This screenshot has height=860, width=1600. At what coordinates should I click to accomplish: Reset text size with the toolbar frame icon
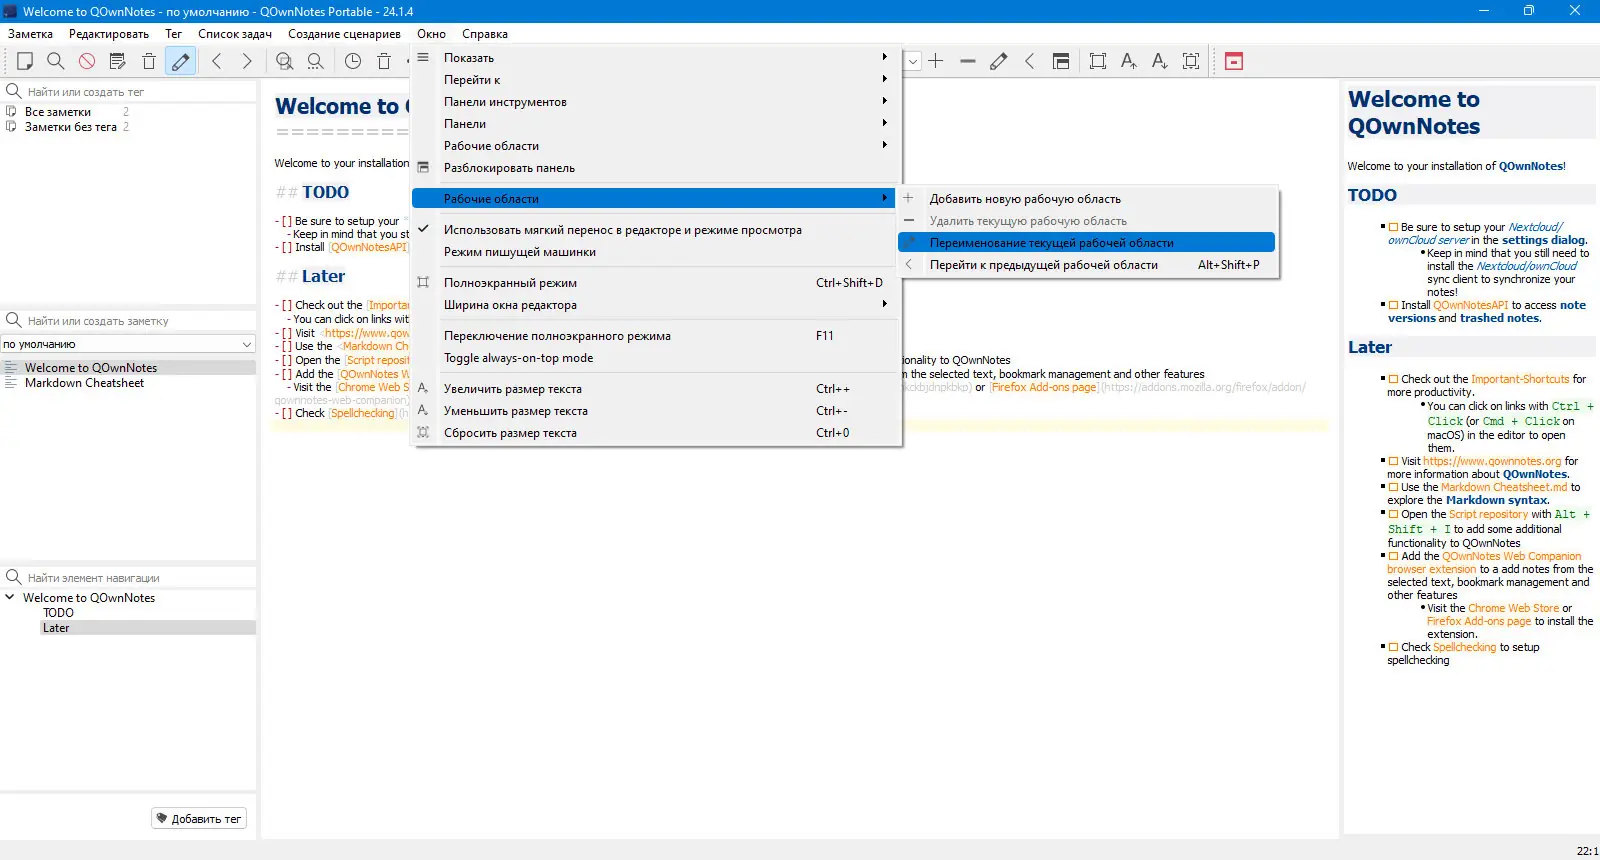pyautogui.click(x=1191, y=61)
